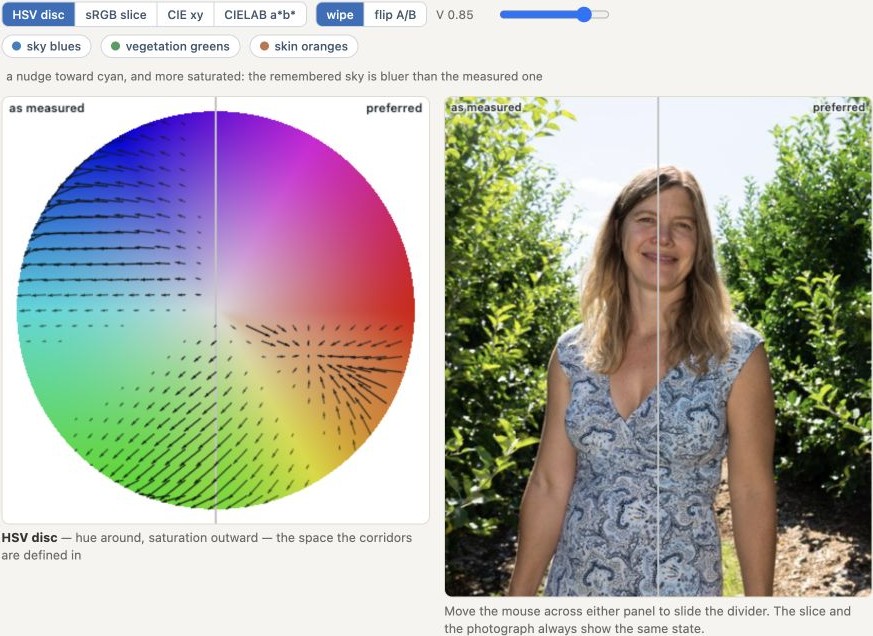The image size is (873, 636).
Task: Click the 'preferred' label on disc panel
Action: (x=394, y=108)
